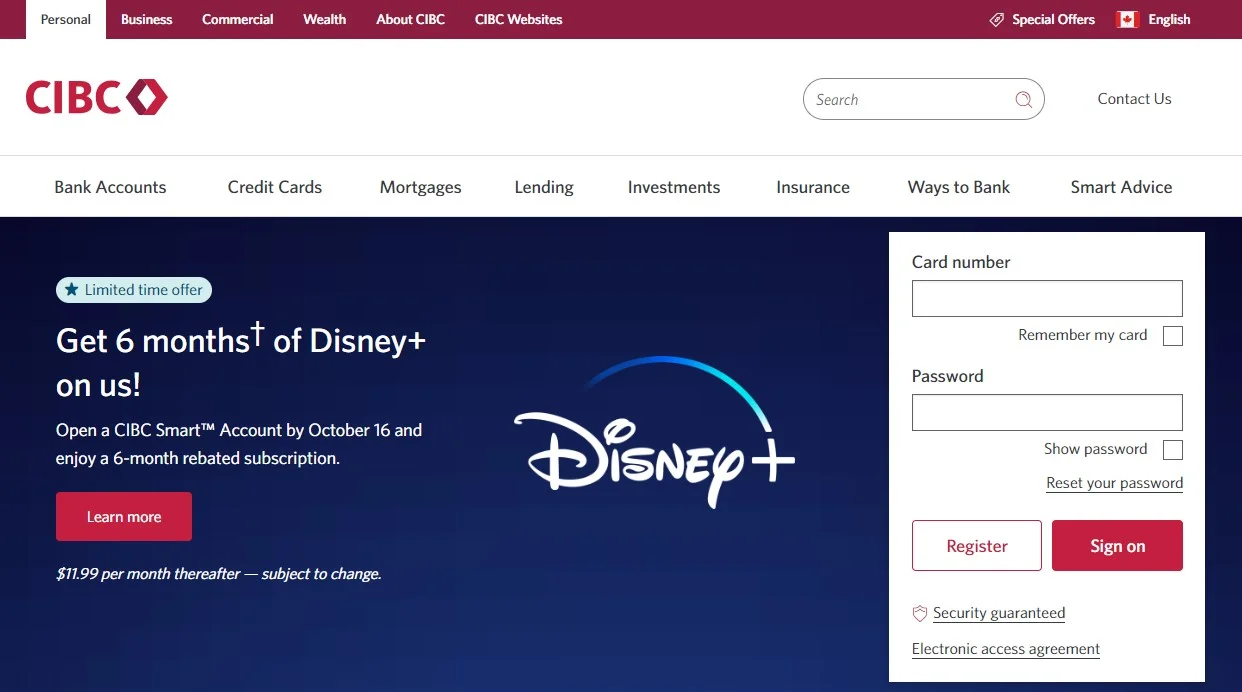Click the red Learn more button

(123, 516)
